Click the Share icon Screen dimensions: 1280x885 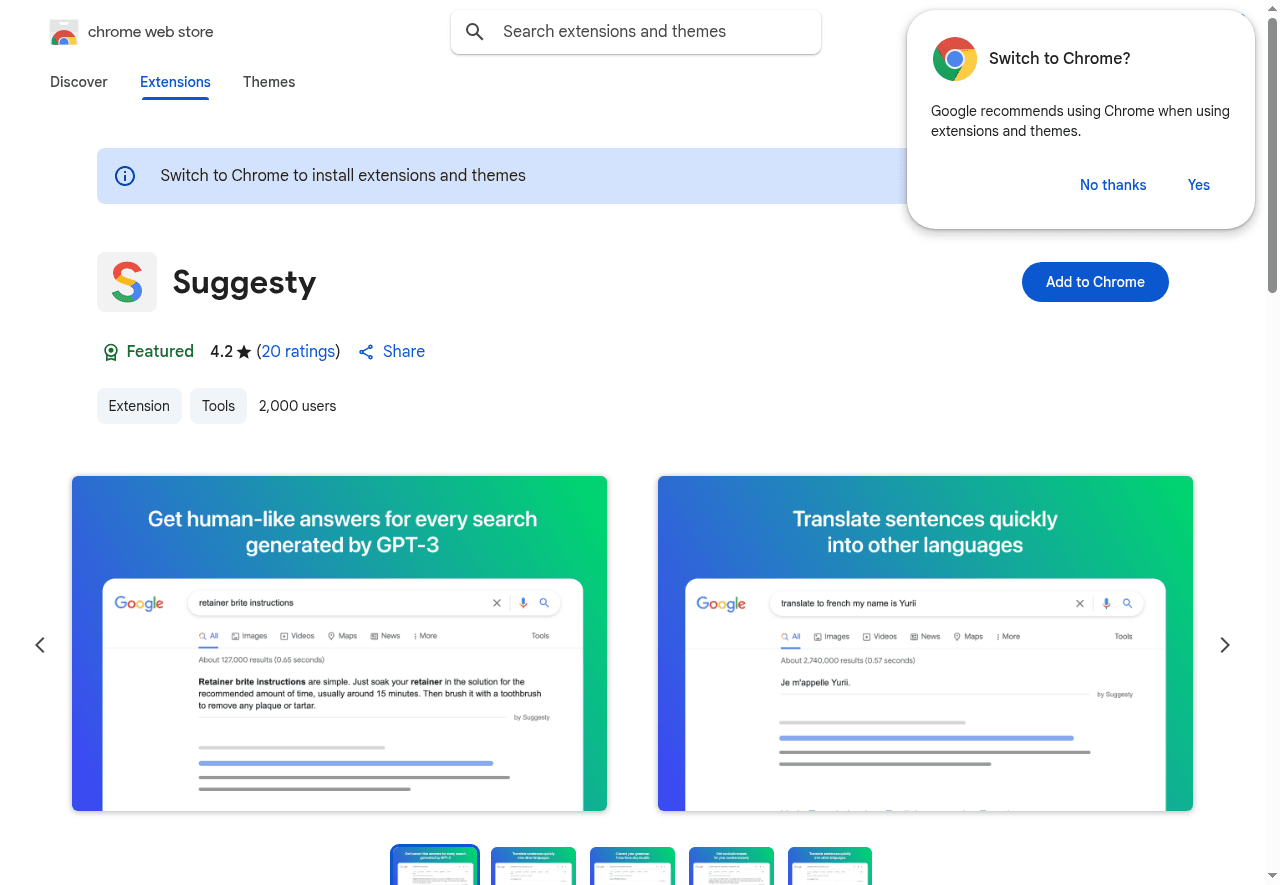coord(366,352)
